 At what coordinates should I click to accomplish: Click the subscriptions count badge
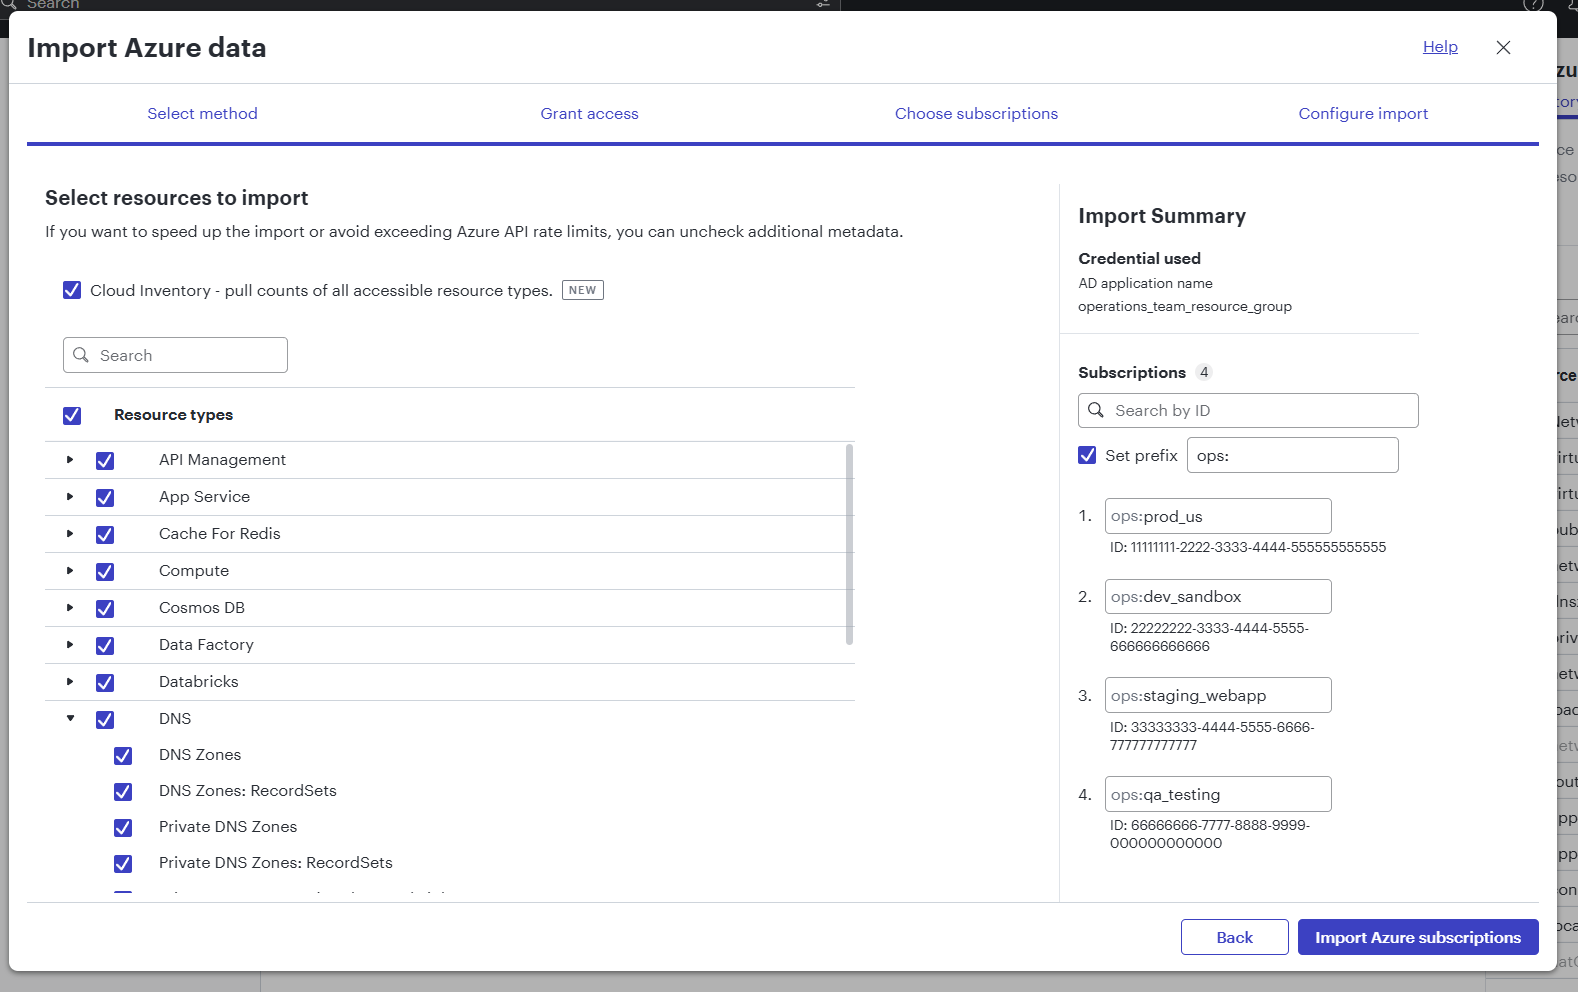(1204, 372)
